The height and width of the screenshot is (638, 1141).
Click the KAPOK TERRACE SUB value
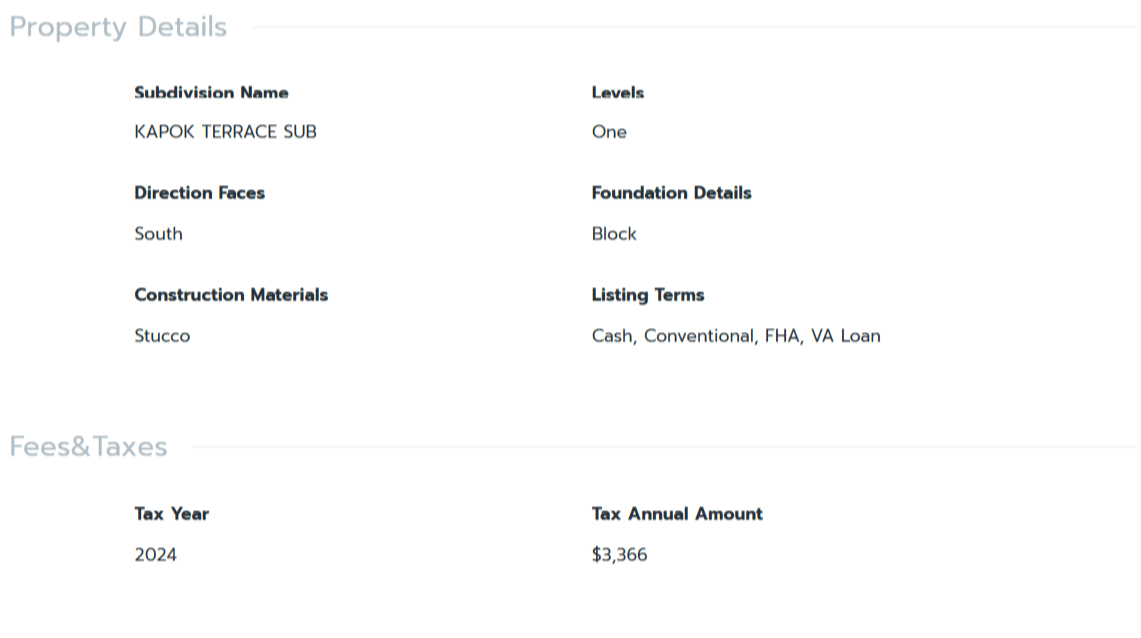(x=225, y=132)
